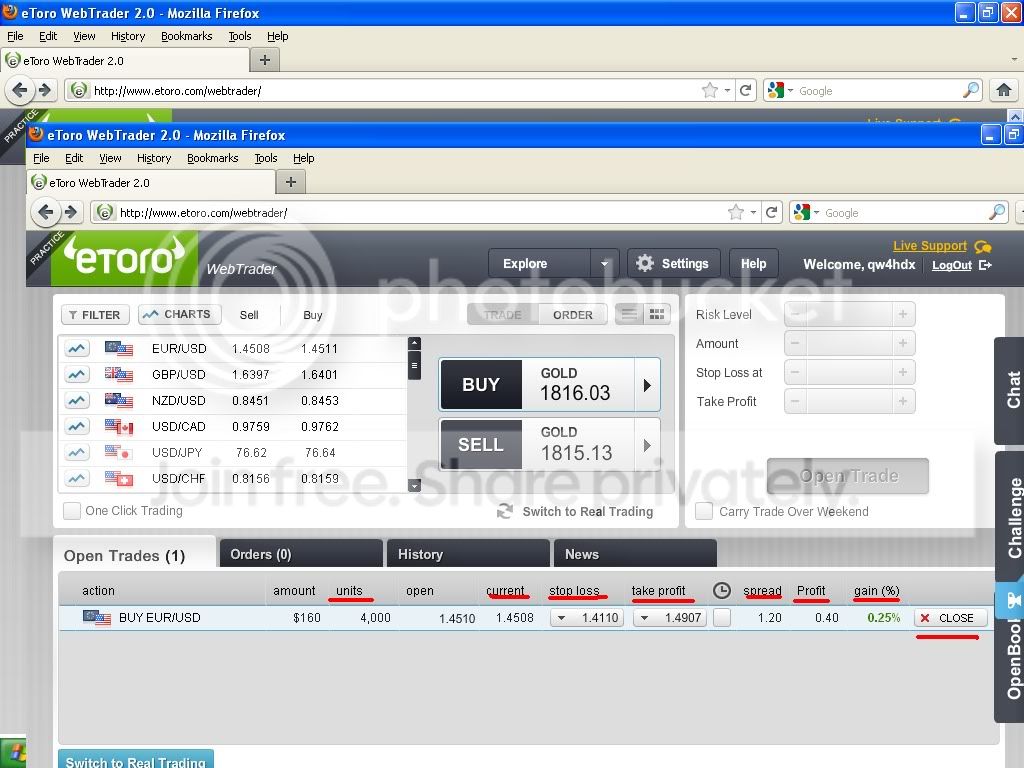Search magnifier in front Firefox search box

click(x=997, y=212)
